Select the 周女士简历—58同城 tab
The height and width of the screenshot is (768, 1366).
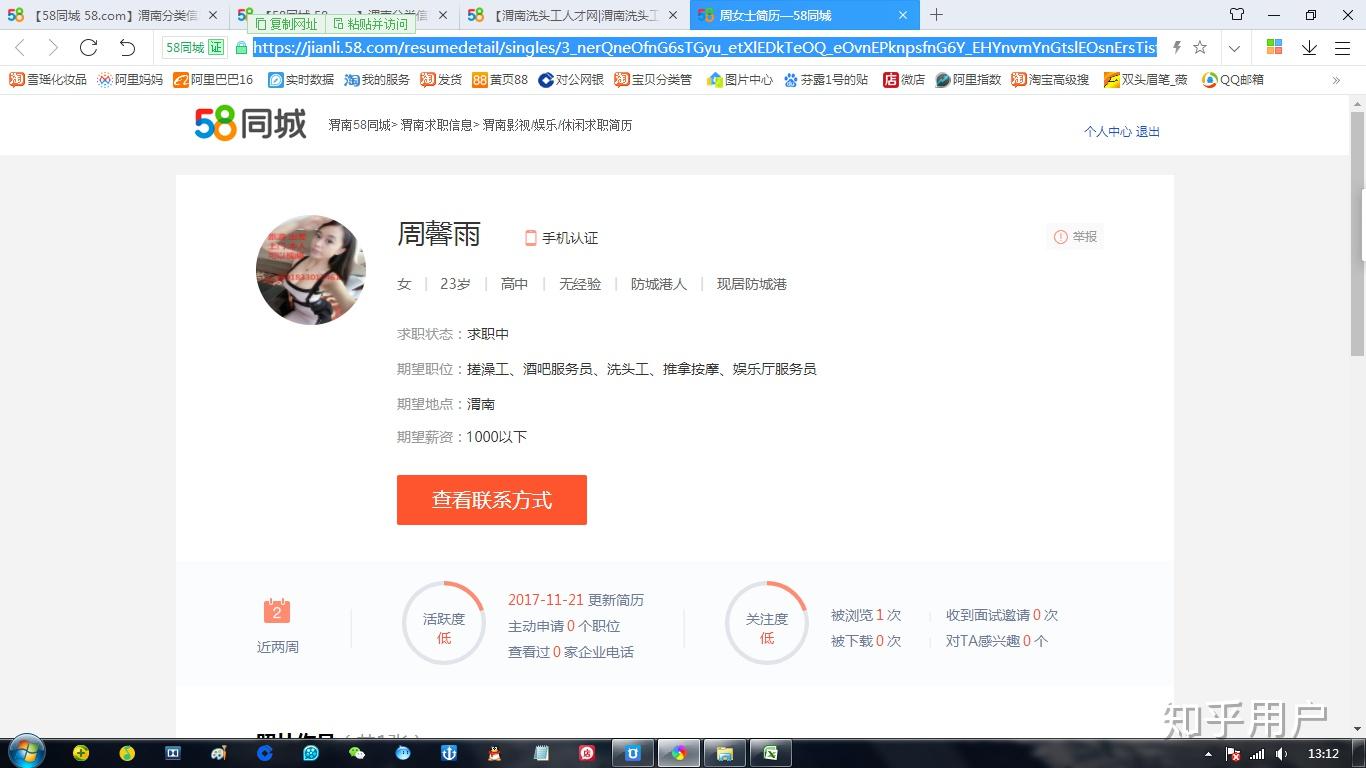point(804,15)
